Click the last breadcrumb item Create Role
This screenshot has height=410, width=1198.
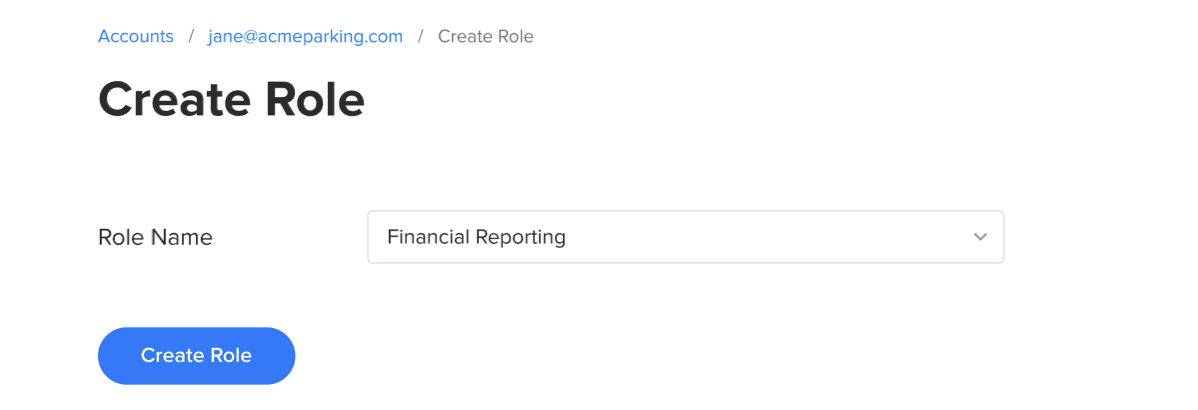(485, 37)
